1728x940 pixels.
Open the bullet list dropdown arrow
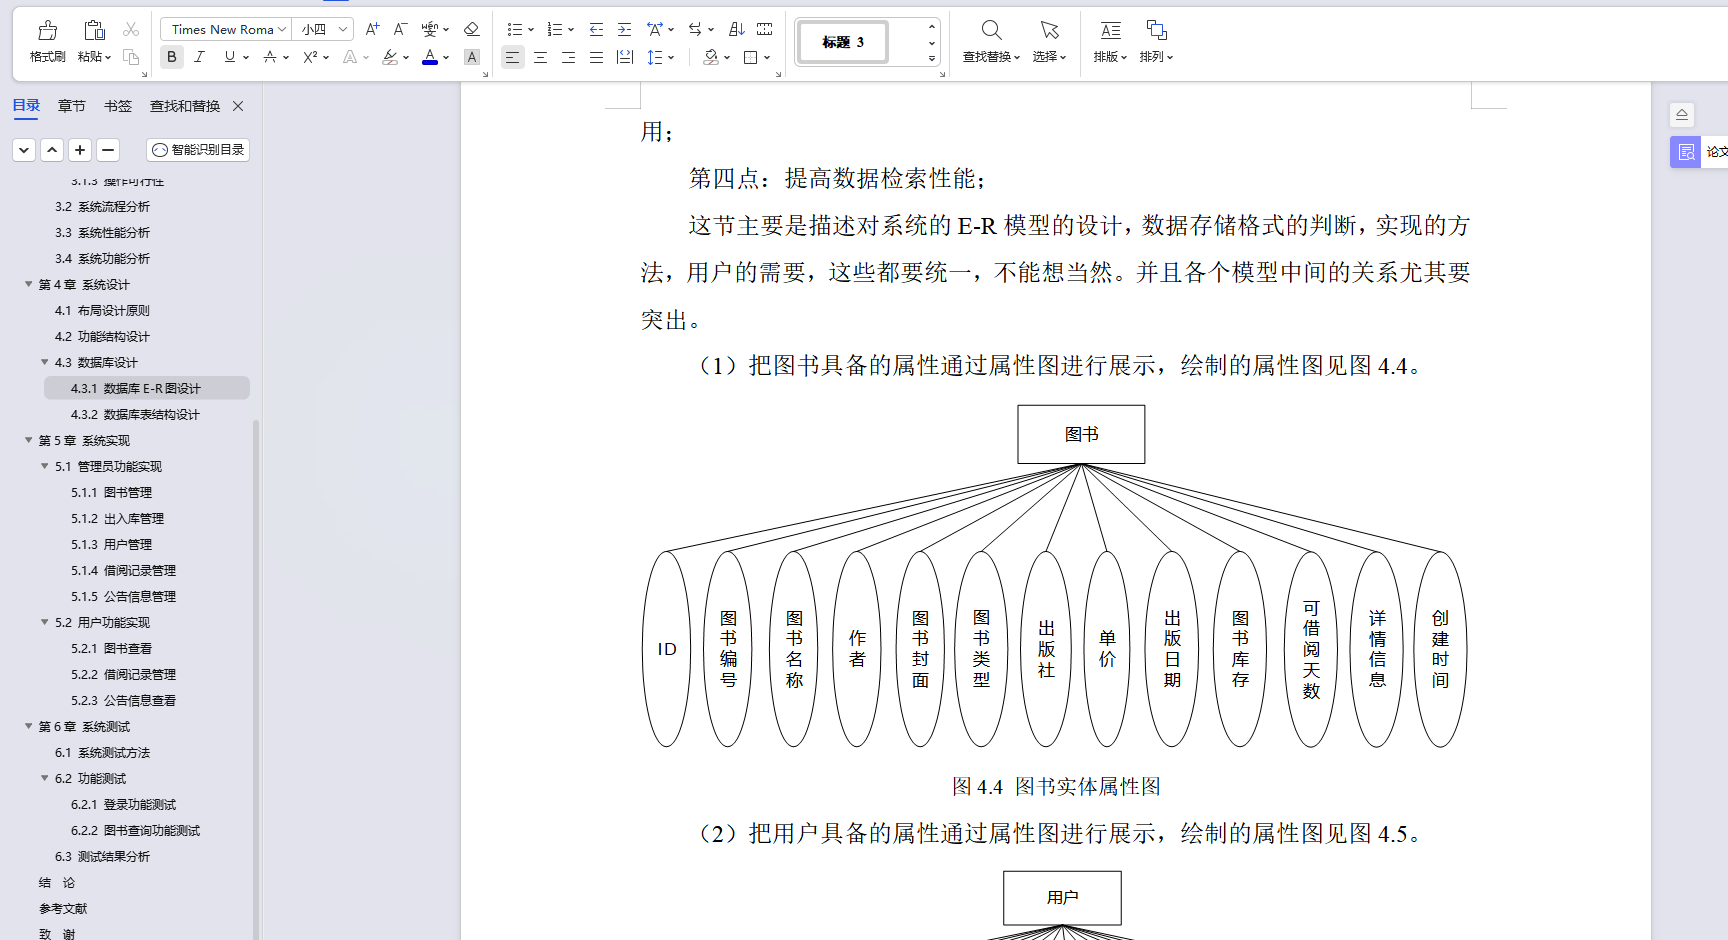click(531, 30)
